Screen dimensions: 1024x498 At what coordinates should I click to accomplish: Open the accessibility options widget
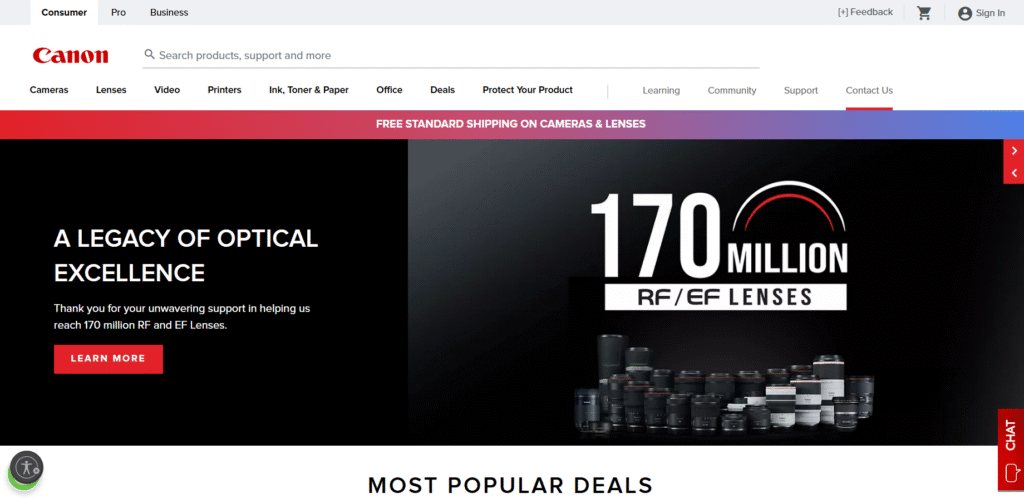[26, 467]
